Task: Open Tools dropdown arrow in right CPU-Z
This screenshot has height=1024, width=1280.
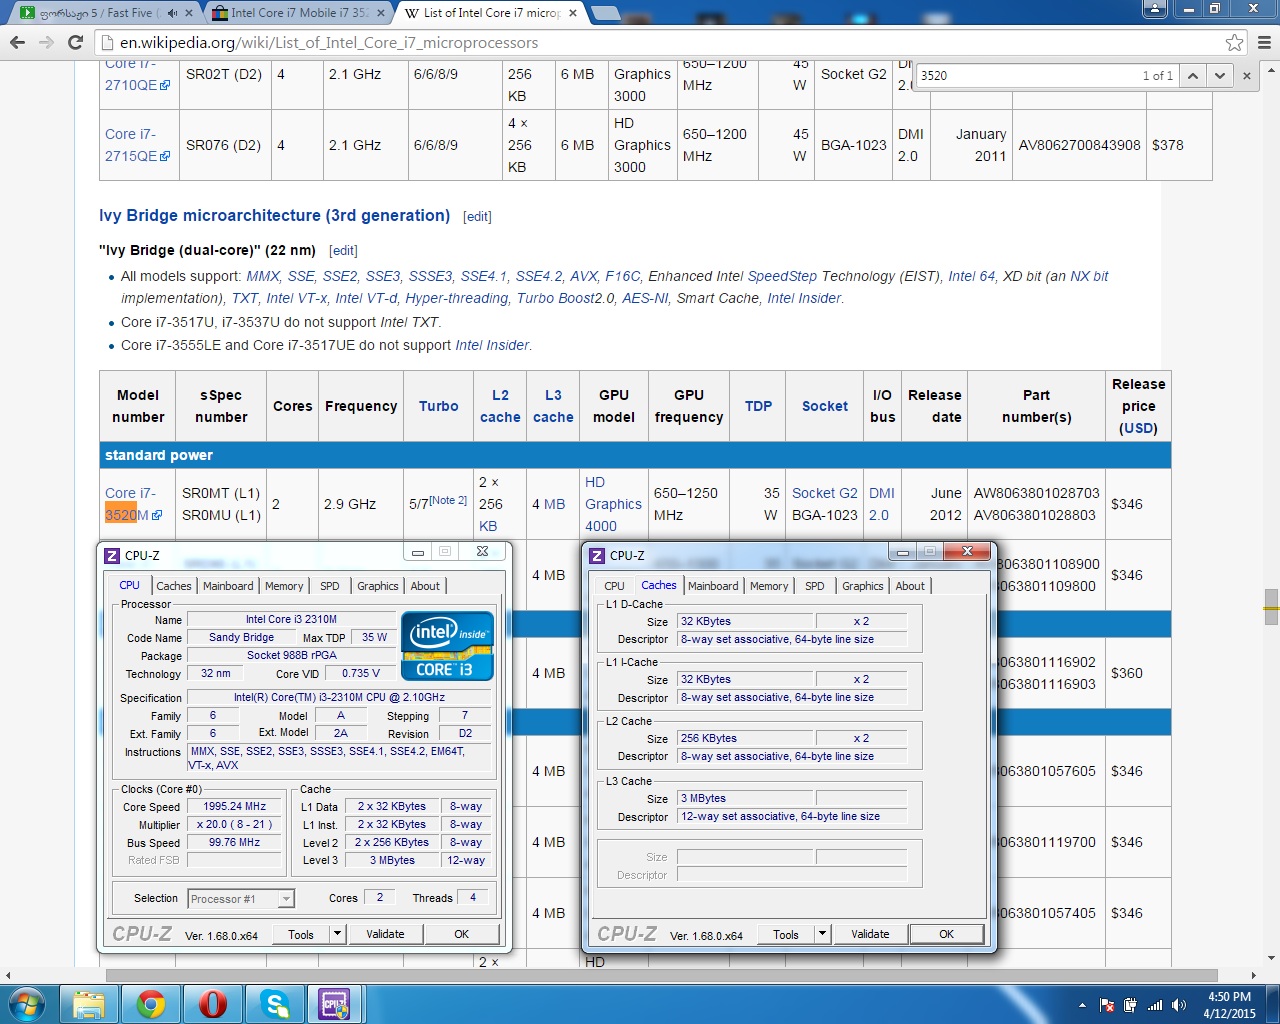Action: pyautogui.click(x=822, y=934)
